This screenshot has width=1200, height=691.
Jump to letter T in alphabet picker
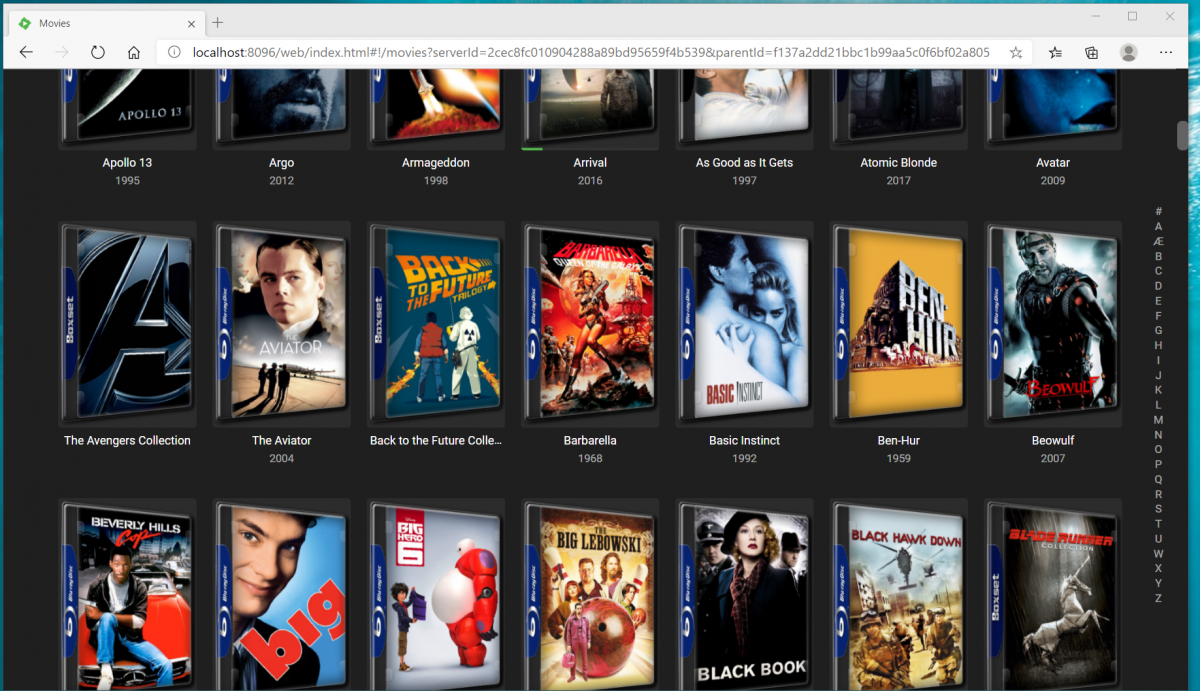[x=1158, y=524]
